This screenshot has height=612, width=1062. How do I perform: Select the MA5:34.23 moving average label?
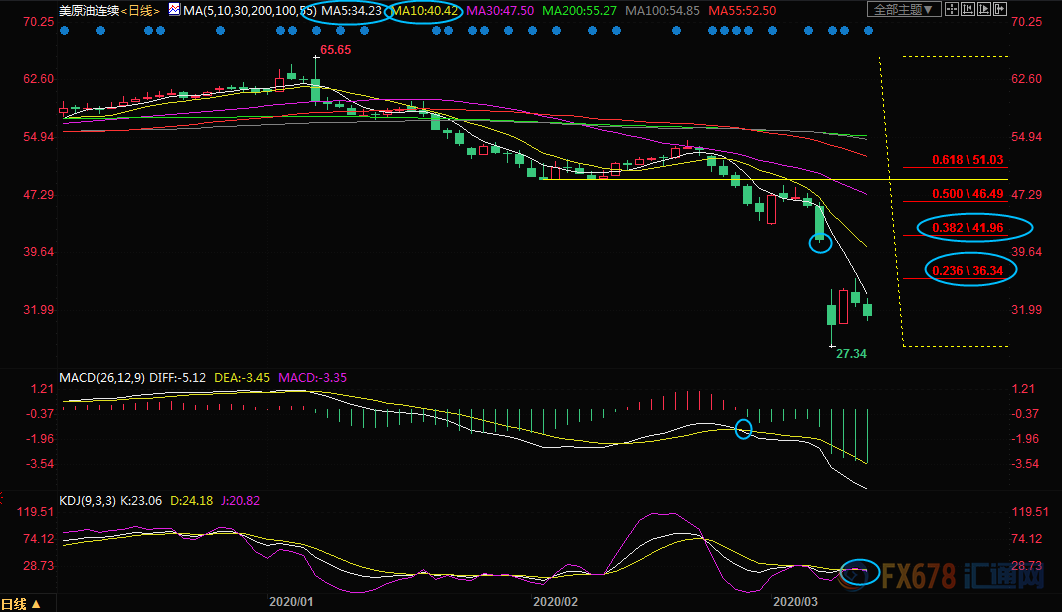351,10
